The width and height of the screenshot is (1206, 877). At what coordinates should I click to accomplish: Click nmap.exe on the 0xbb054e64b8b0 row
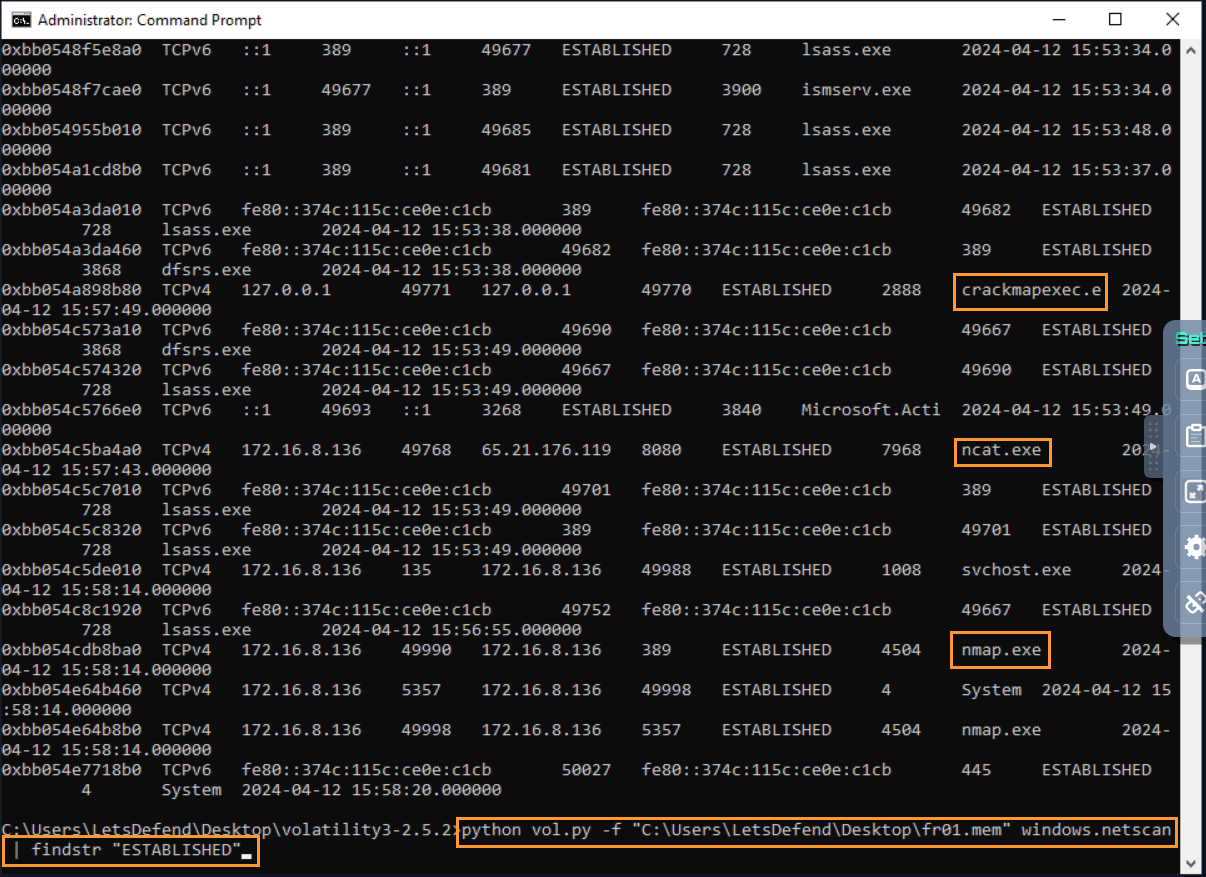pos(1001,730)
